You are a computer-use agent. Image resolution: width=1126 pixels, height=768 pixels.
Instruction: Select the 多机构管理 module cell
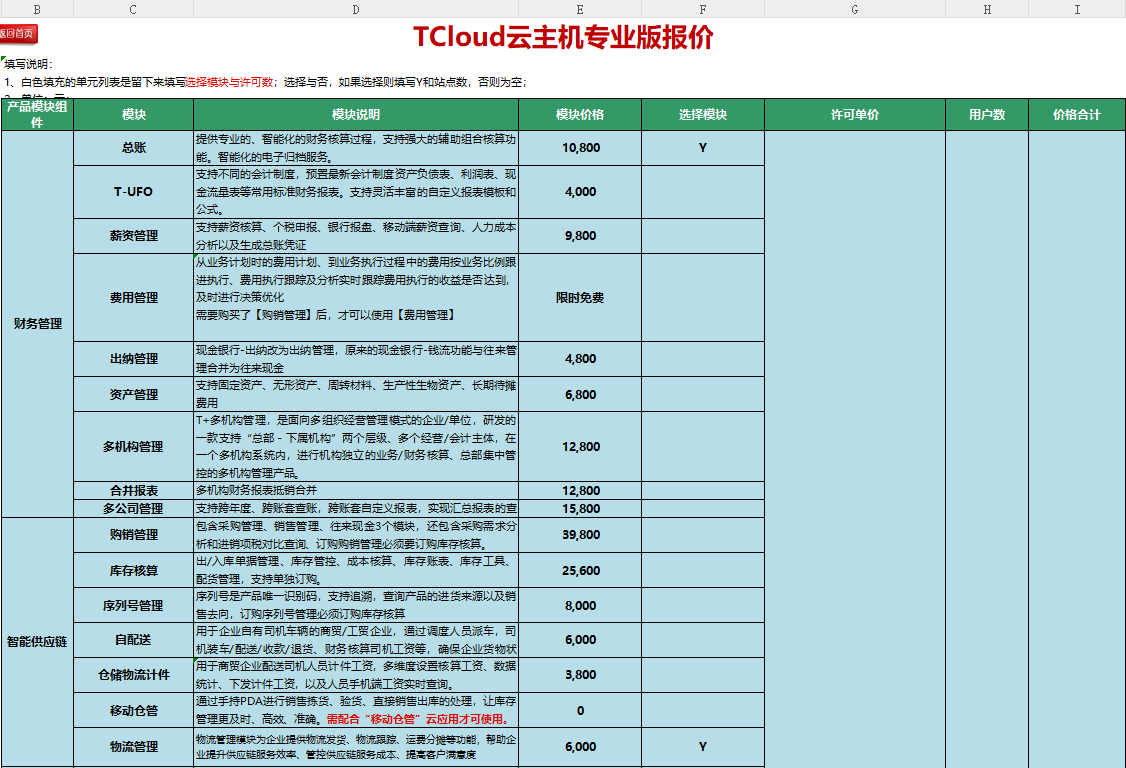[x=134, y=447]
